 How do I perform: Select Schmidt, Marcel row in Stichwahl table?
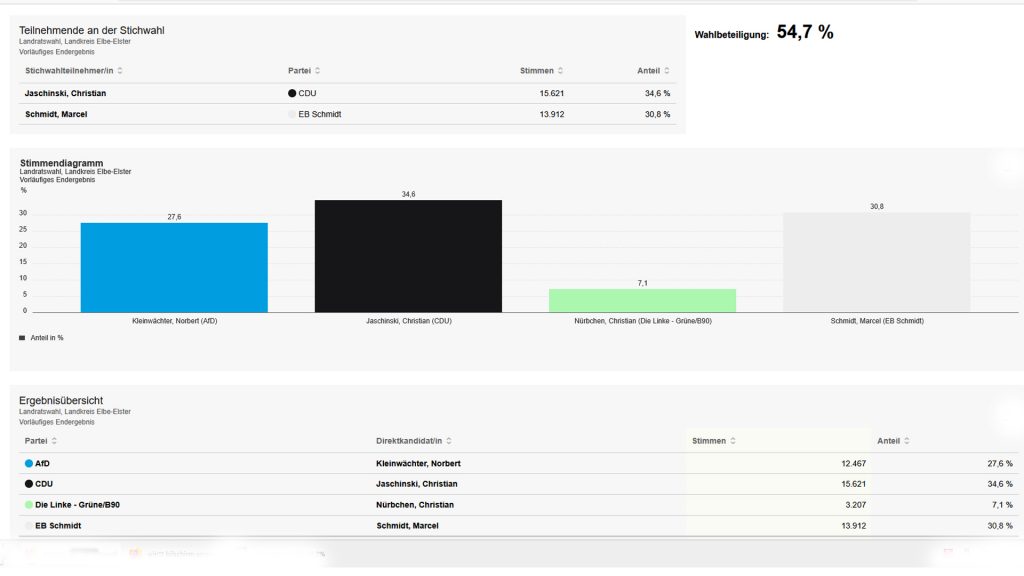pyautogui.click(x=56, y=114)
